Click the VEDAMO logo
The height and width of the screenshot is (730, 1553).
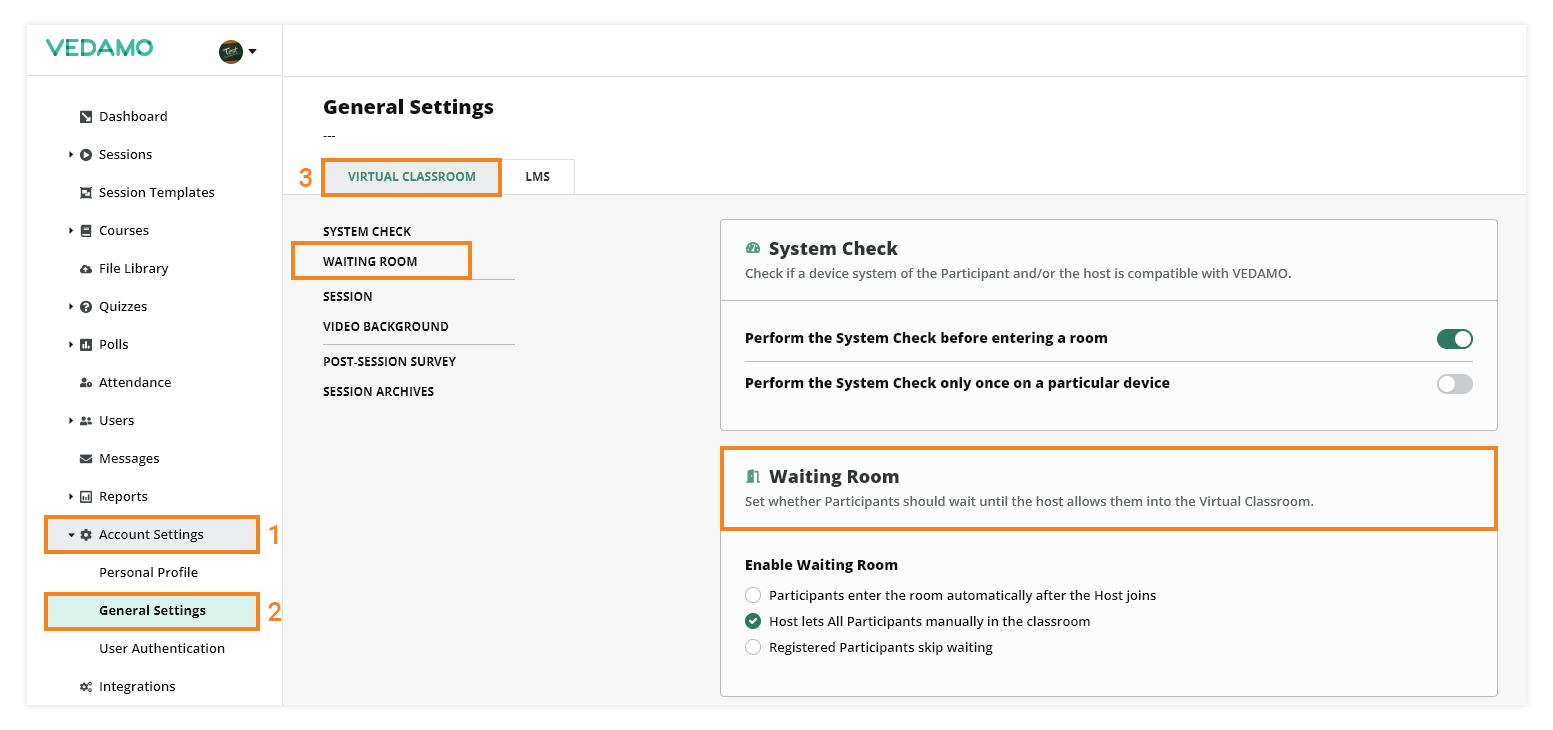[99, 48]
